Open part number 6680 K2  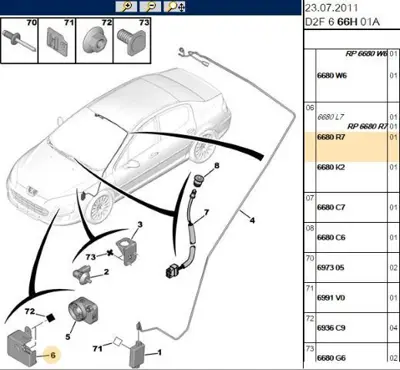point(331,167)
